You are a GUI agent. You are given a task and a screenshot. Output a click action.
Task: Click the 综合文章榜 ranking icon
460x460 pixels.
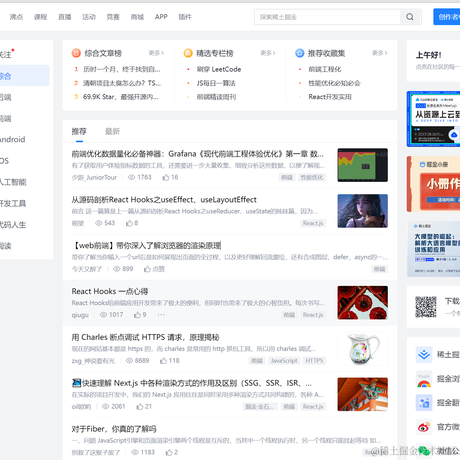click(76, 53)
